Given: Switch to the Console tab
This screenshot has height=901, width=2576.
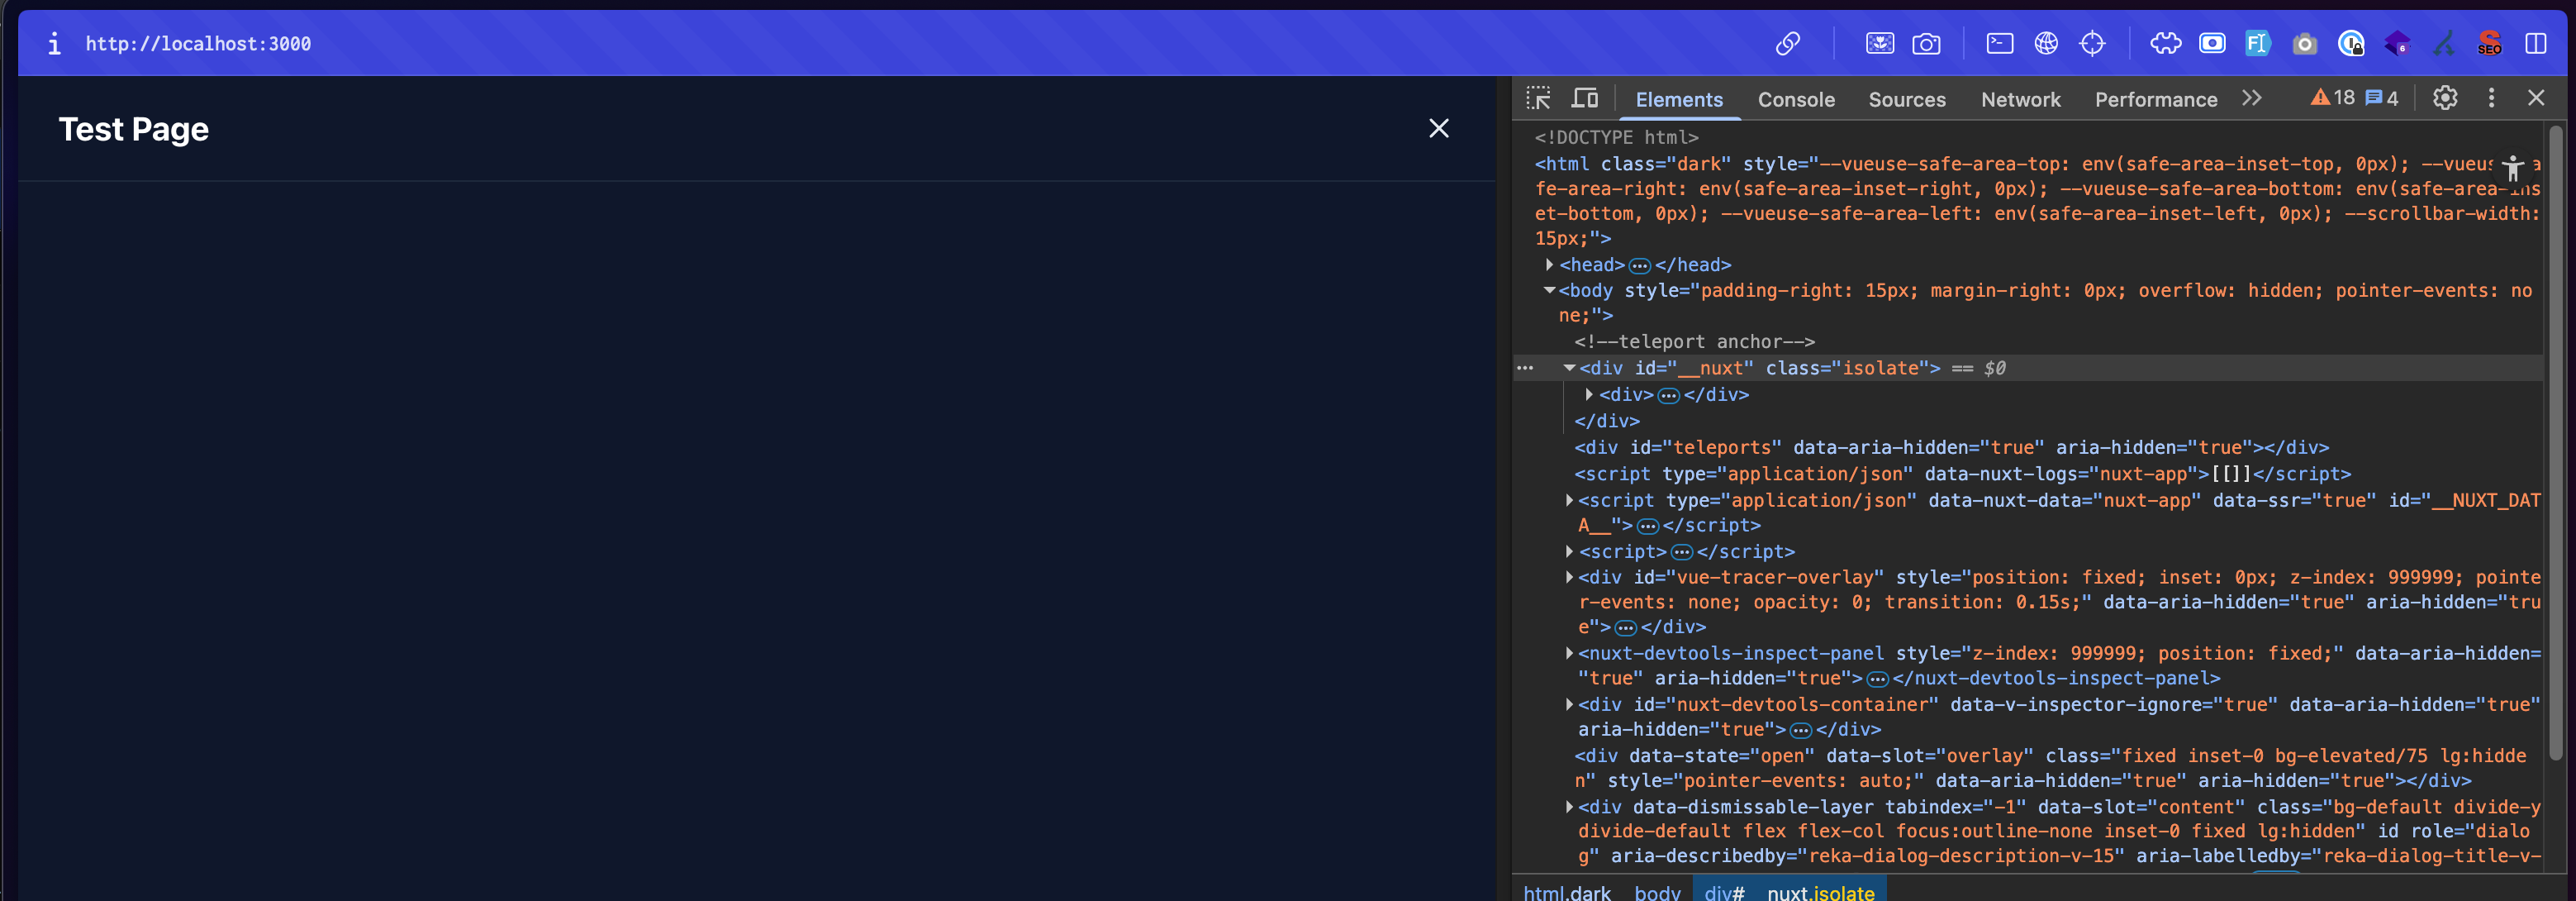Looking at the screenshot, I should pos(1796,99).
